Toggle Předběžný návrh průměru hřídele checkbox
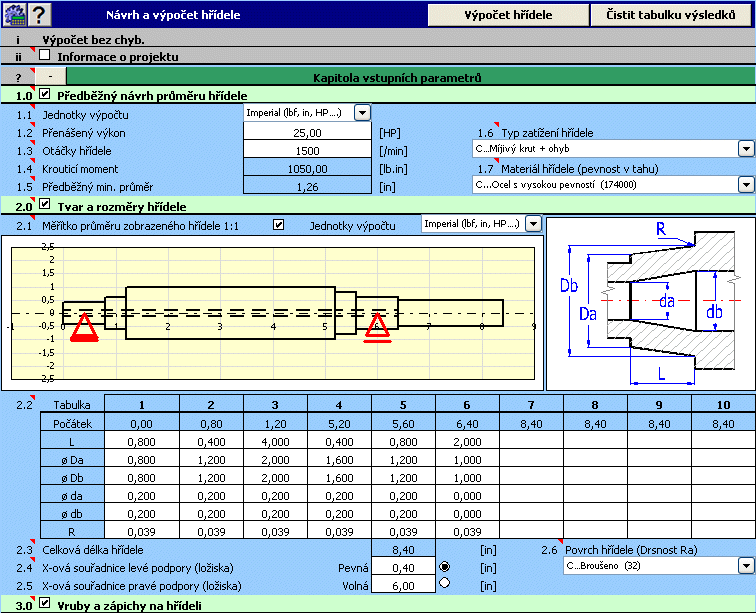 pyautogui.click(x=44, y=94)
